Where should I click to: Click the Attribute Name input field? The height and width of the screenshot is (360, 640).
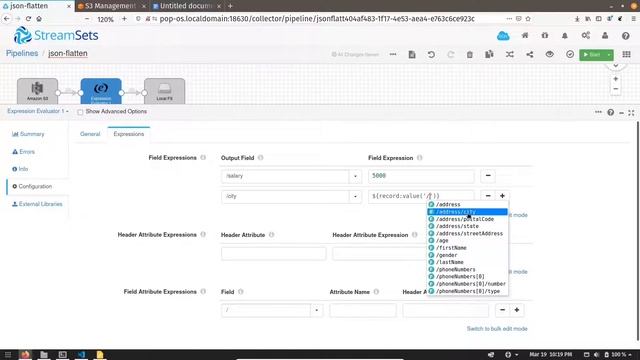pyautogui.click(x=363, y=310)
